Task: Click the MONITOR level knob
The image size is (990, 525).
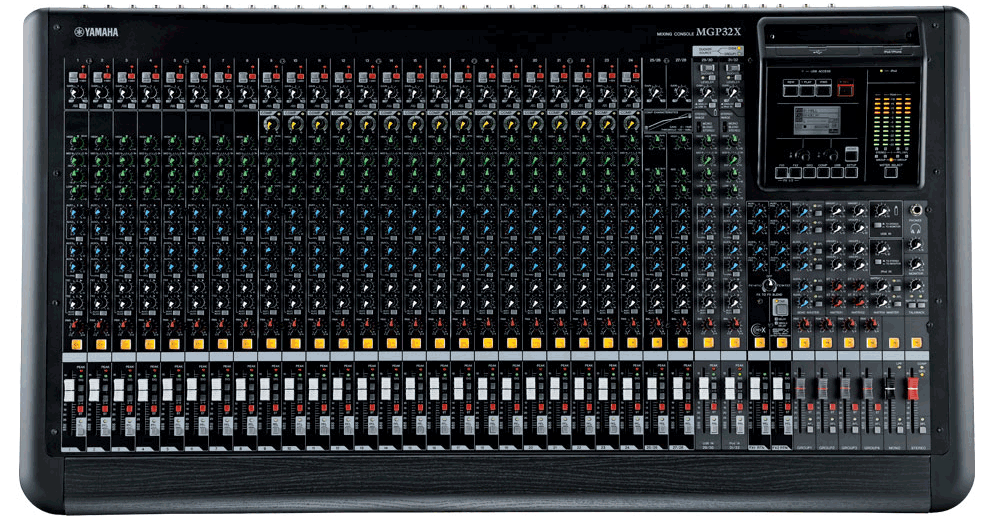Action: (916, 264)
